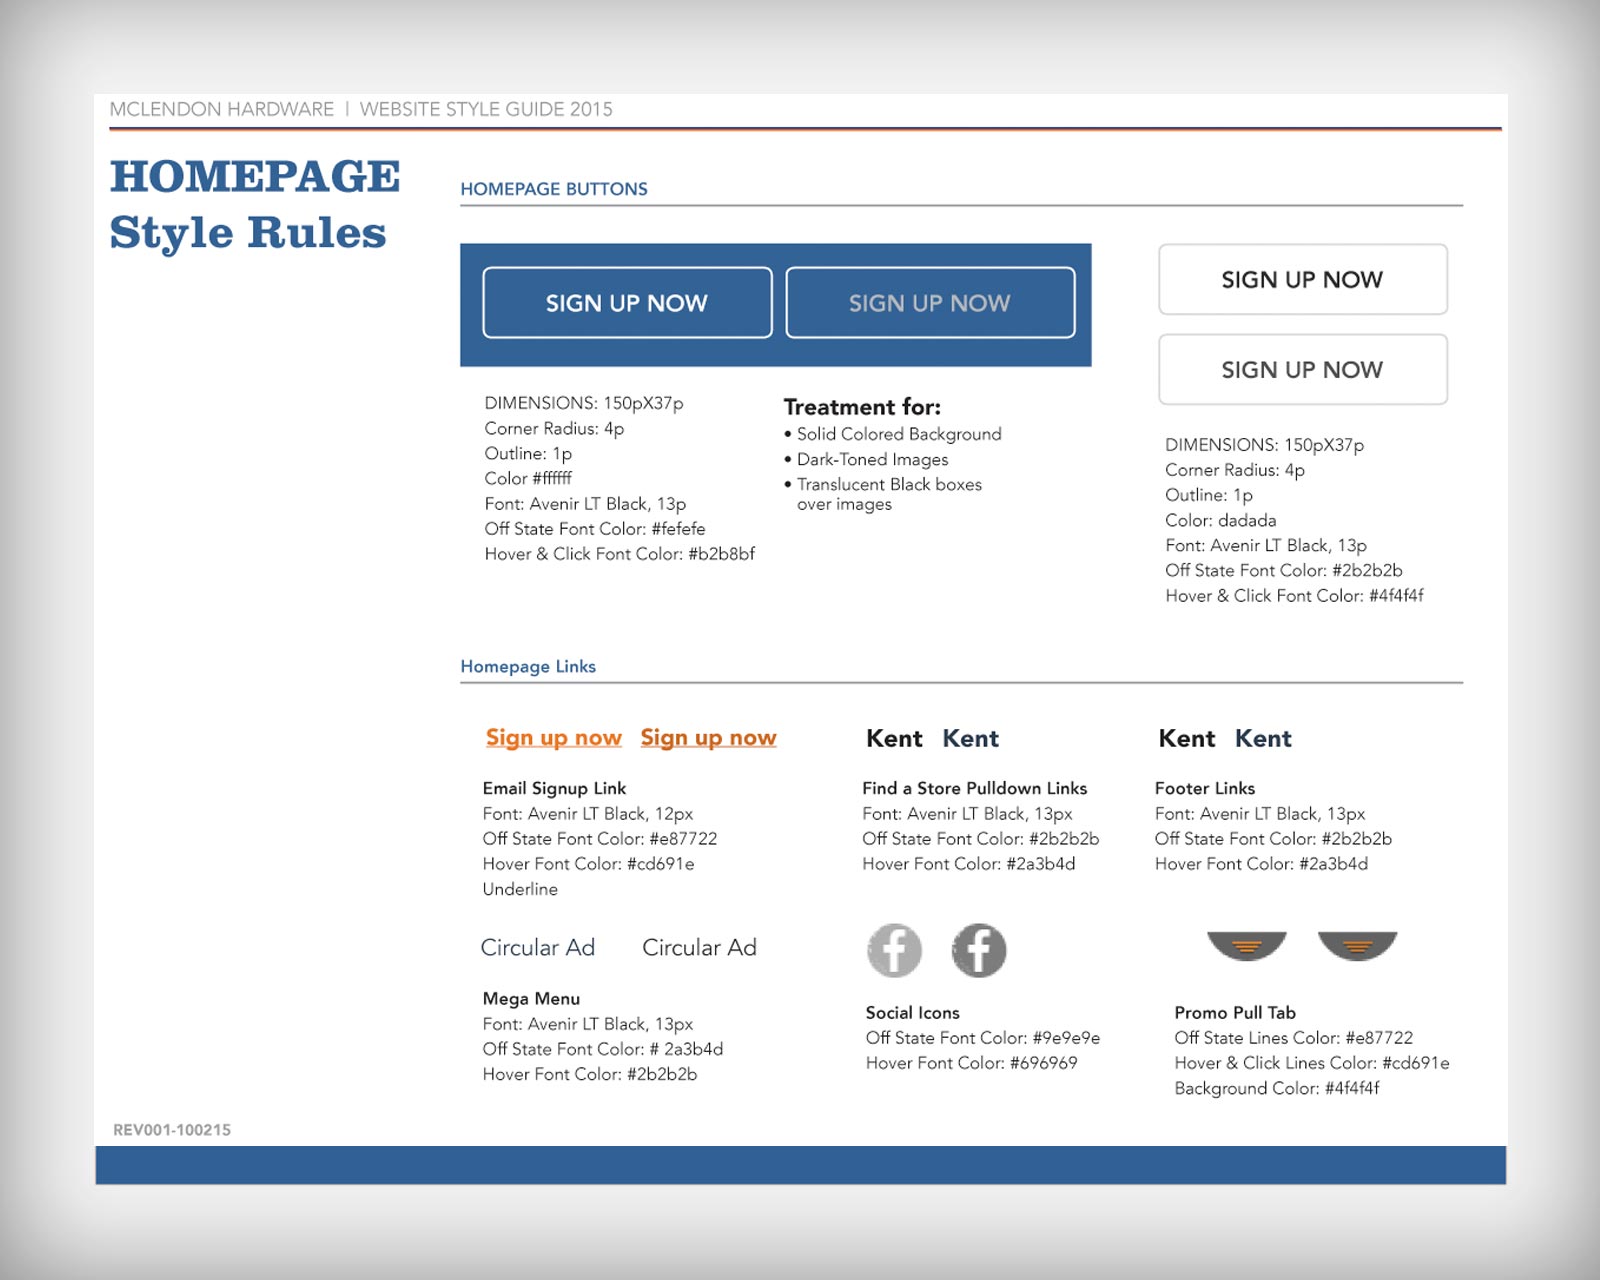This screenshot has width=1600, height=1280.
Task: Click the 'Footer Links' label
Action: tap(1205, 788)
